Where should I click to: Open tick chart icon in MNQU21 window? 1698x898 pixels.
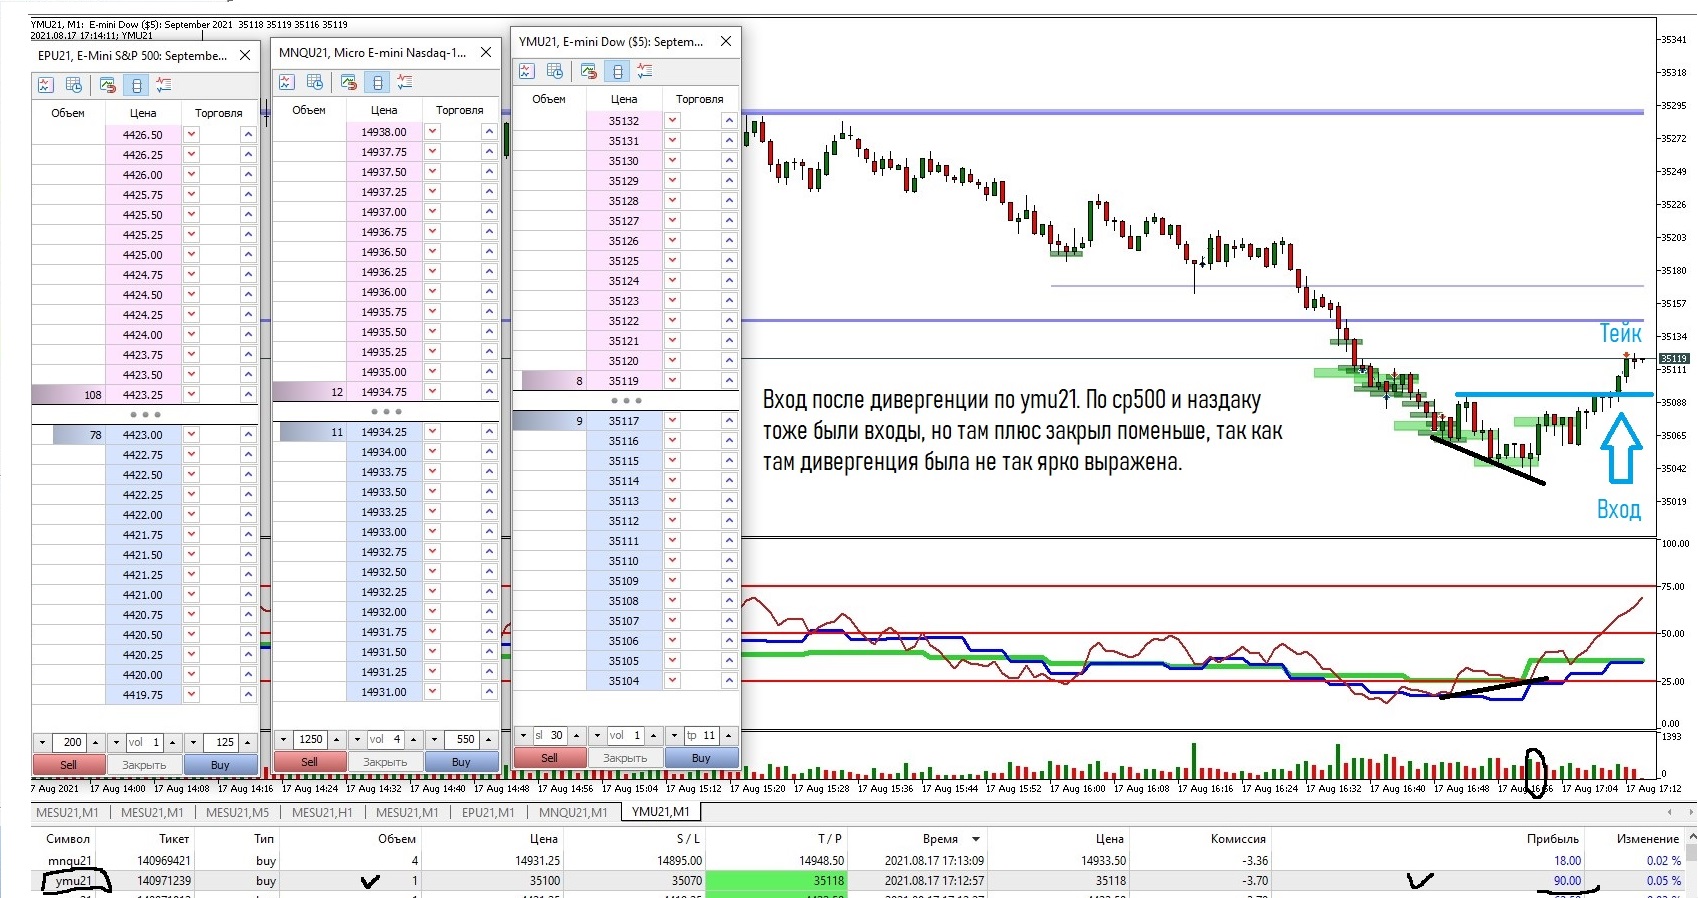click(286, 82)
